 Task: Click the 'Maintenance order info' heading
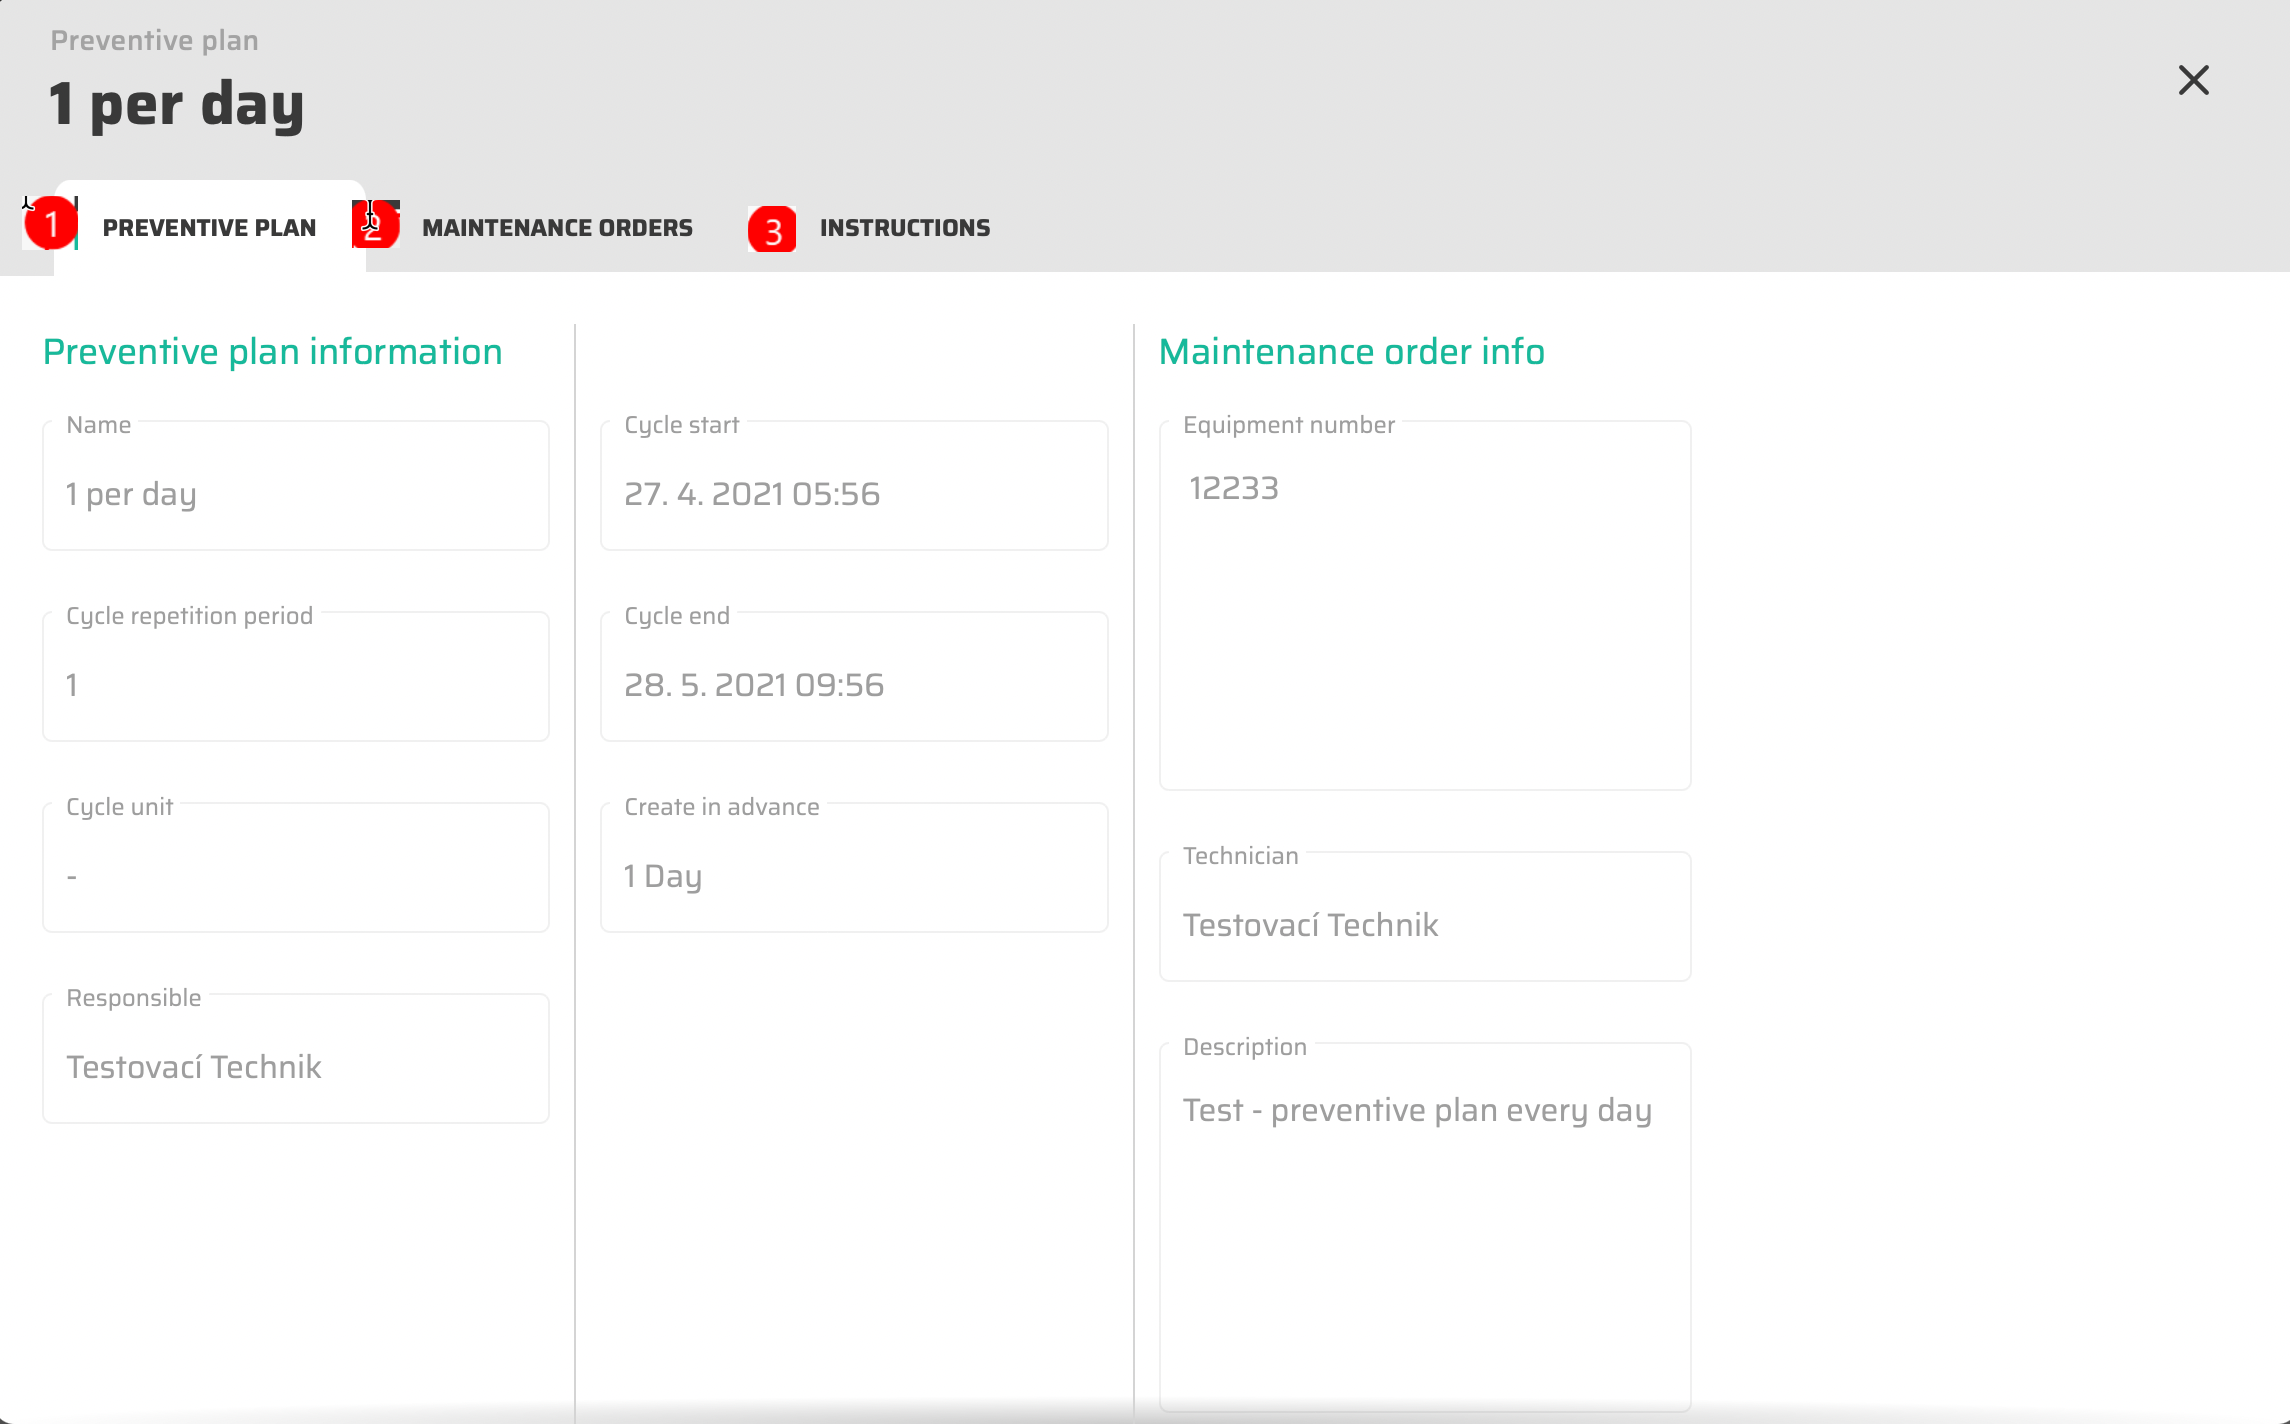(x=1351, y=352)
